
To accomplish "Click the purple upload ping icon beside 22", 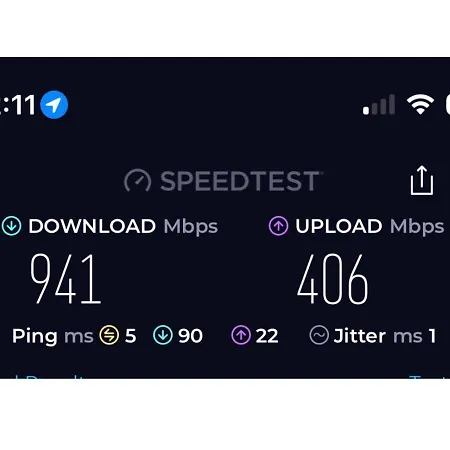I will click(x=241, y=335).
